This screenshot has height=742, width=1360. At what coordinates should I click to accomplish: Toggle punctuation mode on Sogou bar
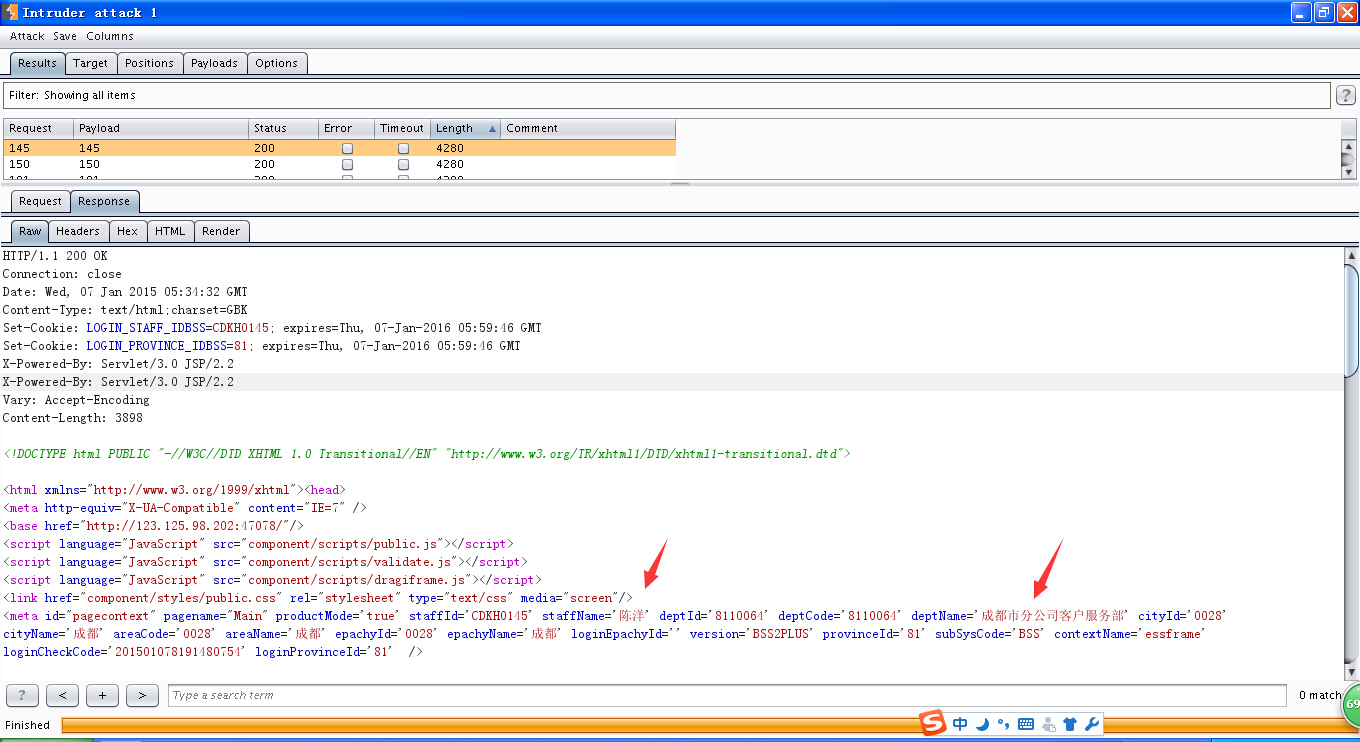(1003, 724)
